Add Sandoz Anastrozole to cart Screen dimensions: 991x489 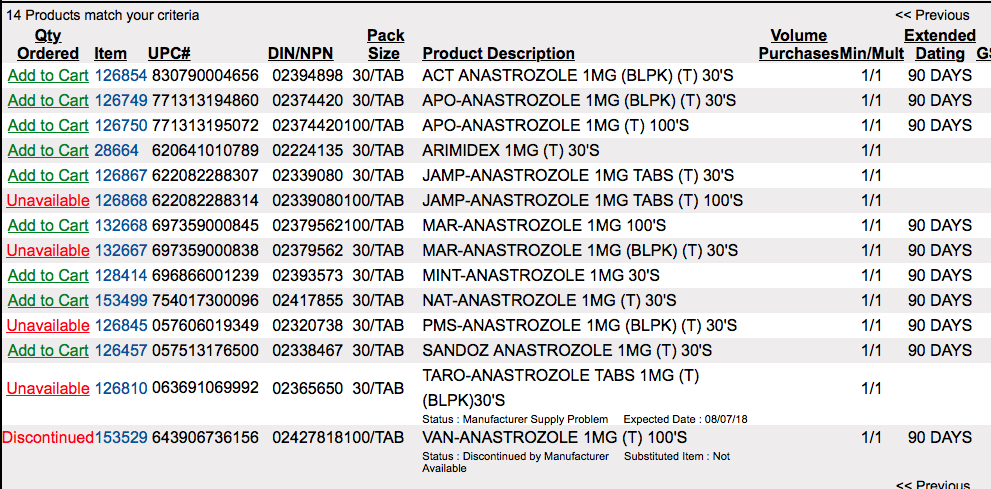[48, 350]
